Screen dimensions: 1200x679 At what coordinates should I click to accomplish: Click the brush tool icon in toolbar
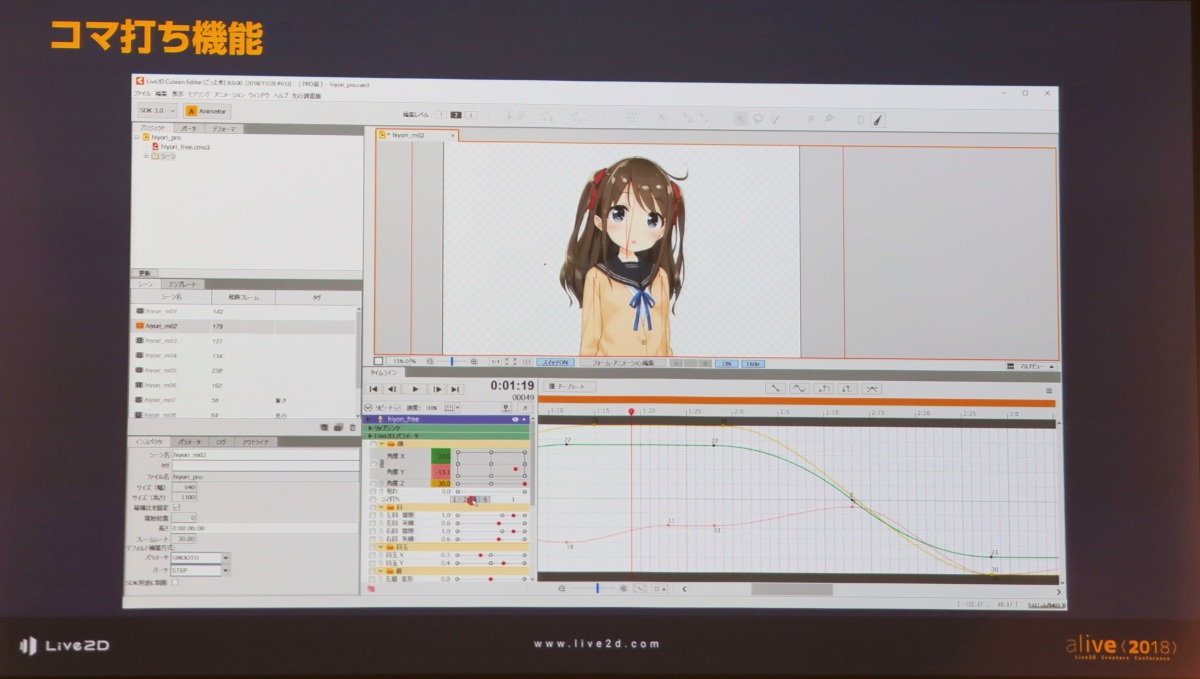pos(877,119)
